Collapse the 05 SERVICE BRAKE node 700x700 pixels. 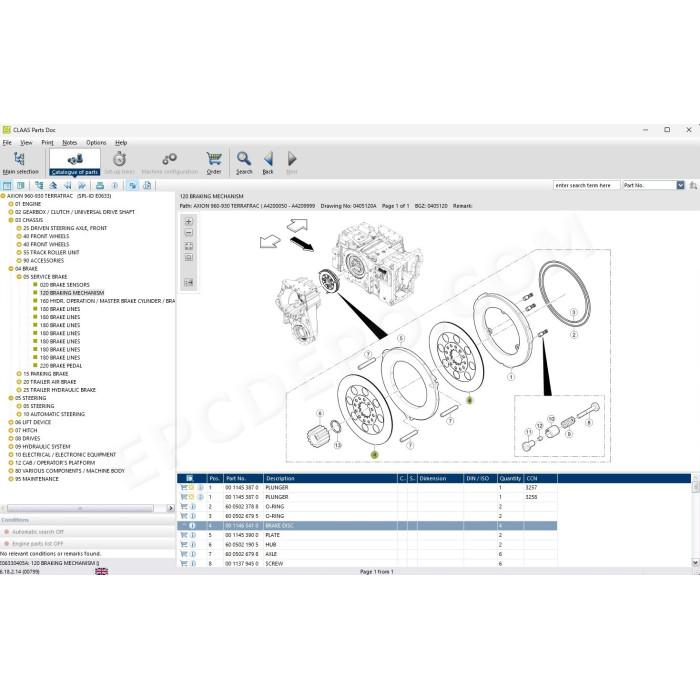(x=19, y=277)
